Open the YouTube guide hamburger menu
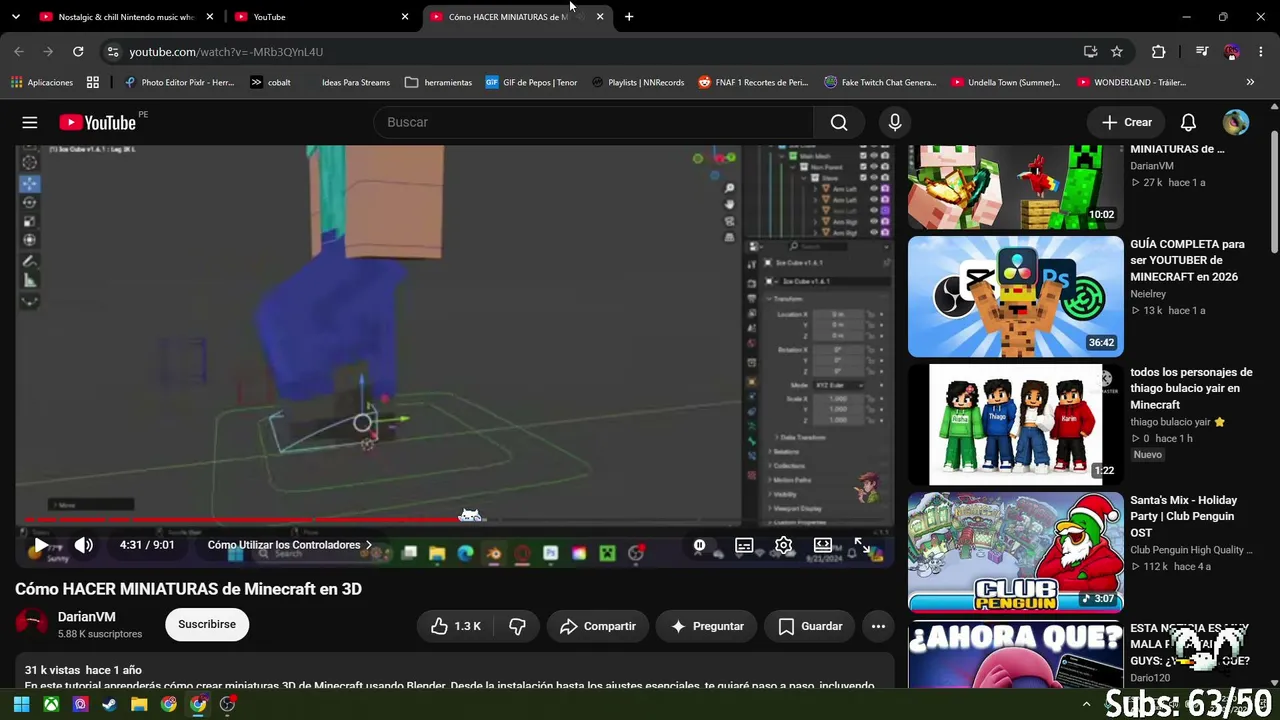 [30, 122]
